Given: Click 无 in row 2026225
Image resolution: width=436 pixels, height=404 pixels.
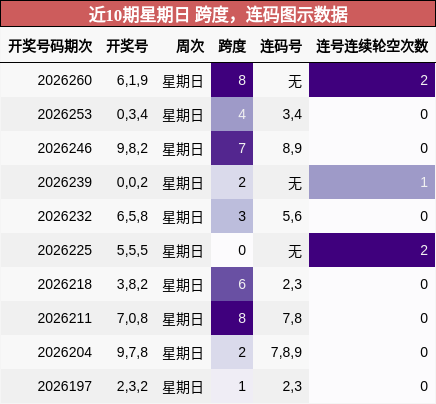Looking at the screenshot, I should click(295, 251).
